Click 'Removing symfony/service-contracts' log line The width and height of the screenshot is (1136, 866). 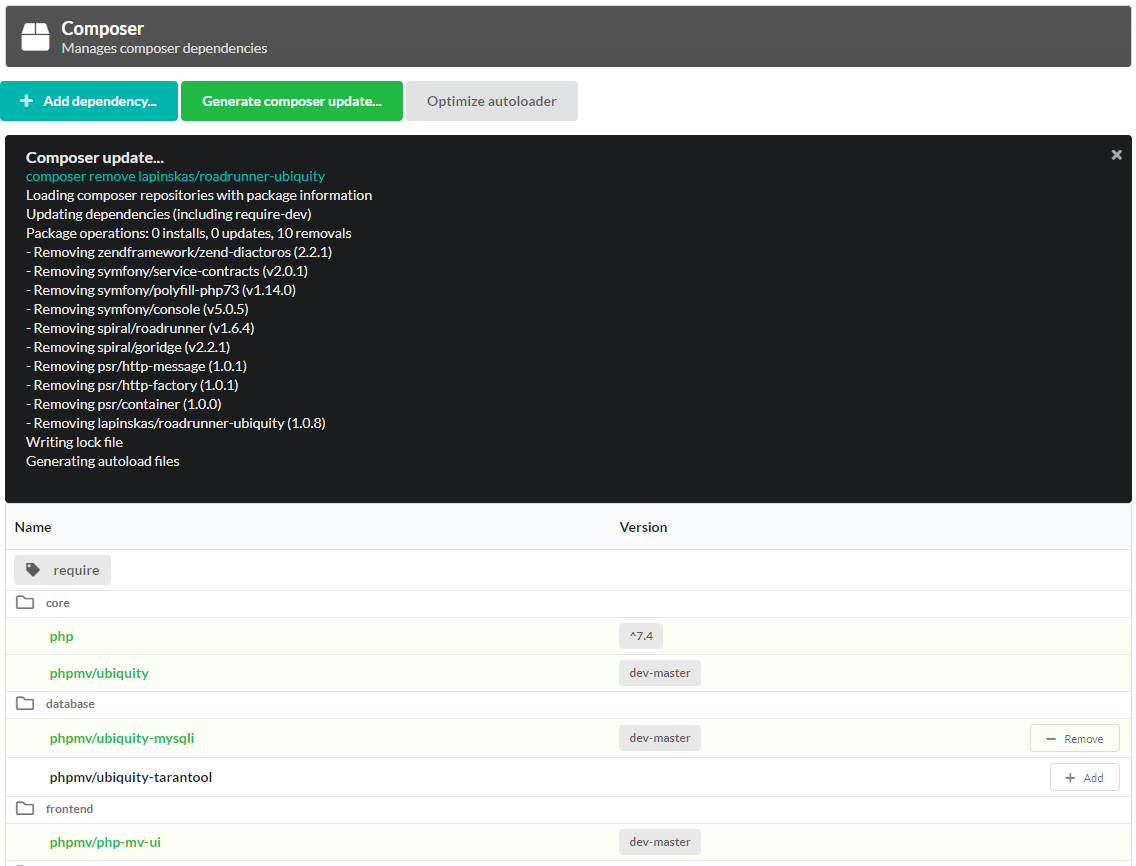(167, 271)
